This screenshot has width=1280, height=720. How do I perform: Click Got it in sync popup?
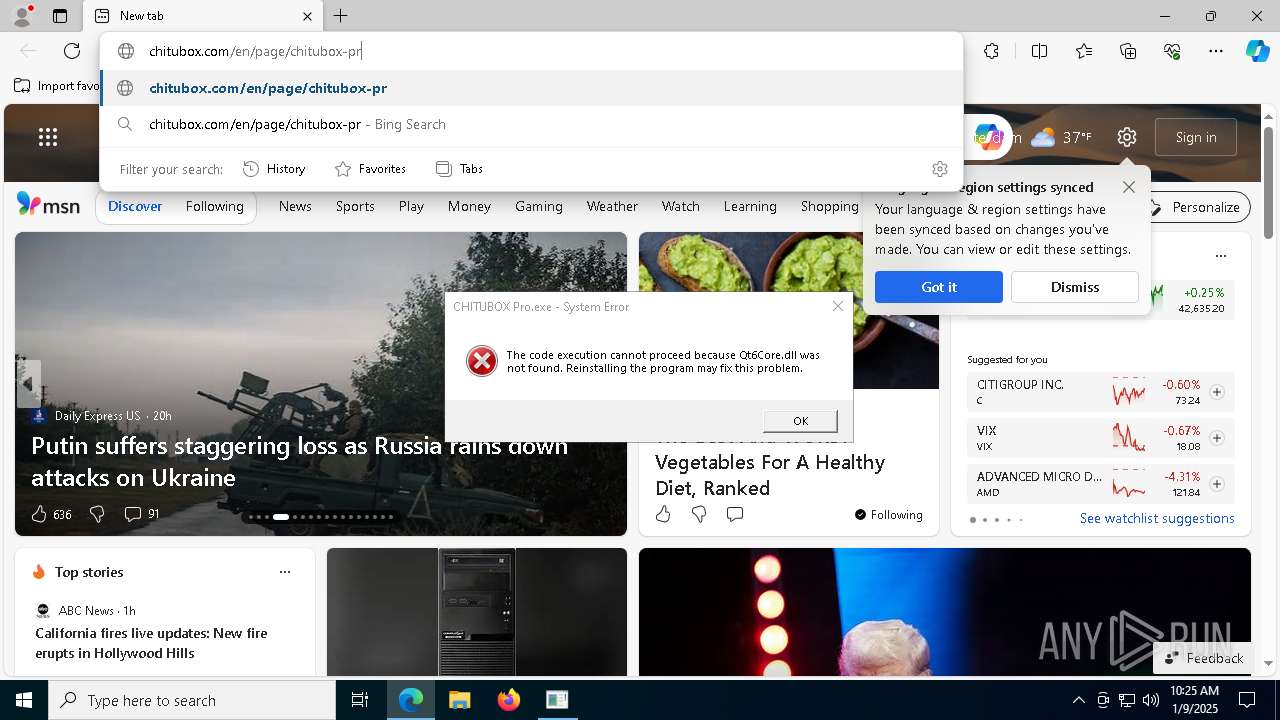(939, 287)
